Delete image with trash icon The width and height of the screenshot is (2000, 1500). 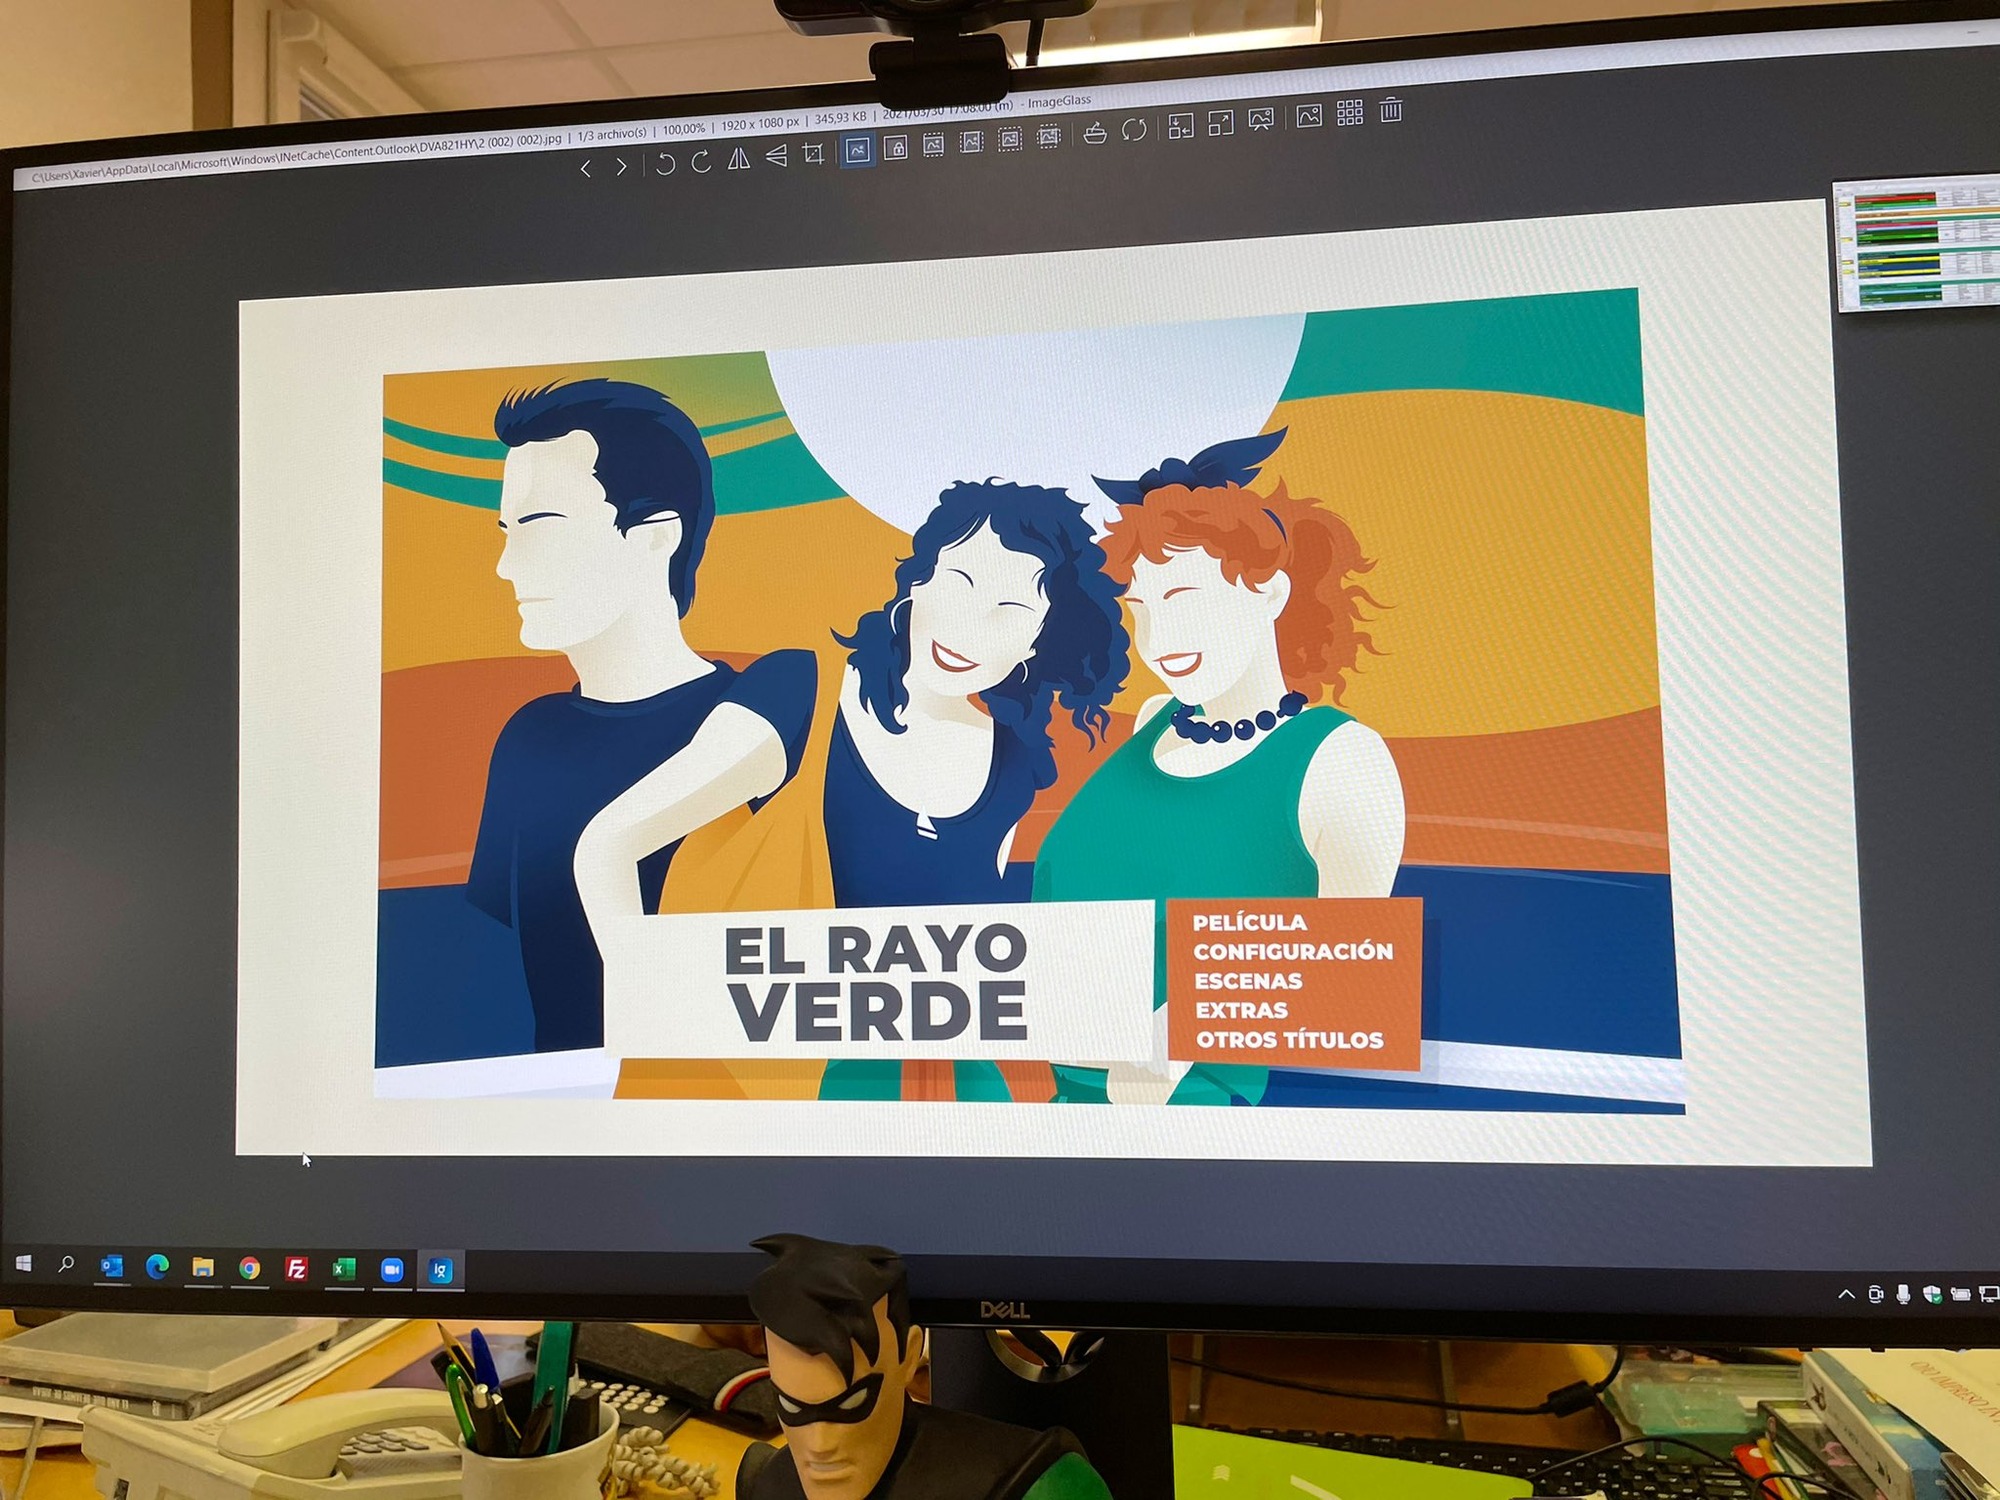click(x=1391, y=110)
